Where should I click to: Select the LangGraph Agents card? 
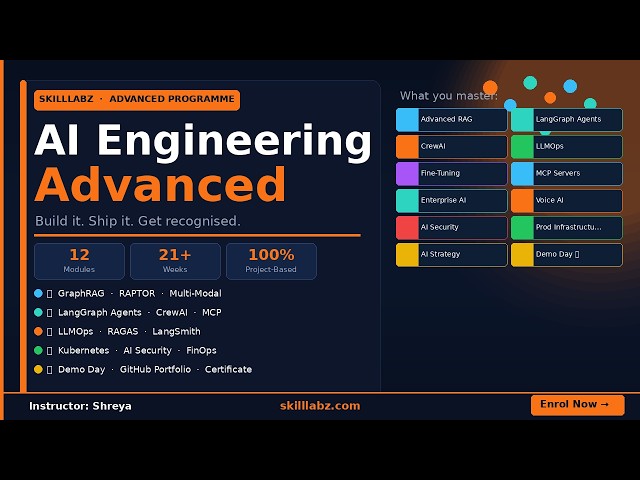[567, 120]
